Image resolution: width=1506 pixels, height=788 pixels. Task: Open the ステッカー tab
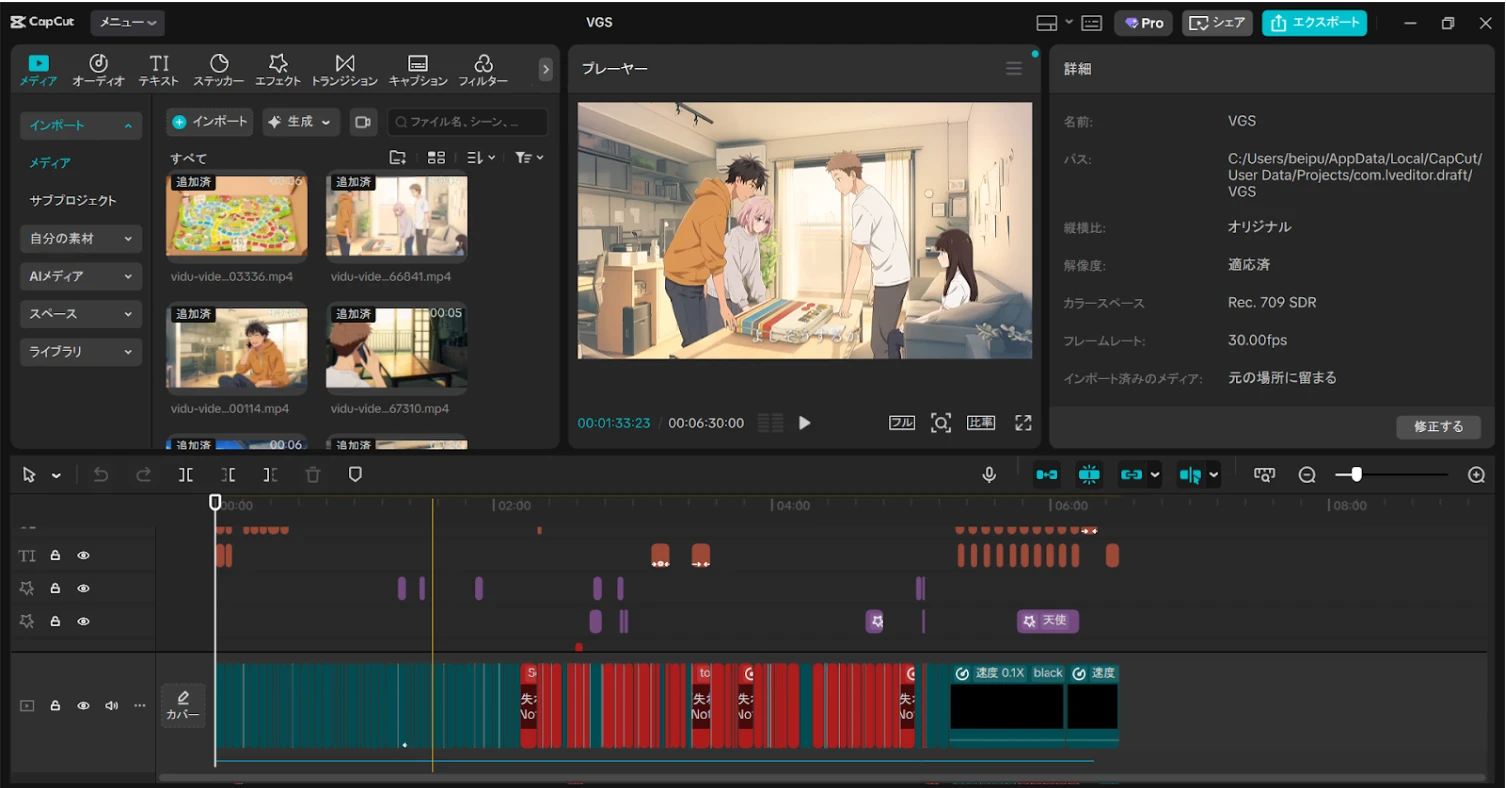pyautogui.click(x=219, y=70)
